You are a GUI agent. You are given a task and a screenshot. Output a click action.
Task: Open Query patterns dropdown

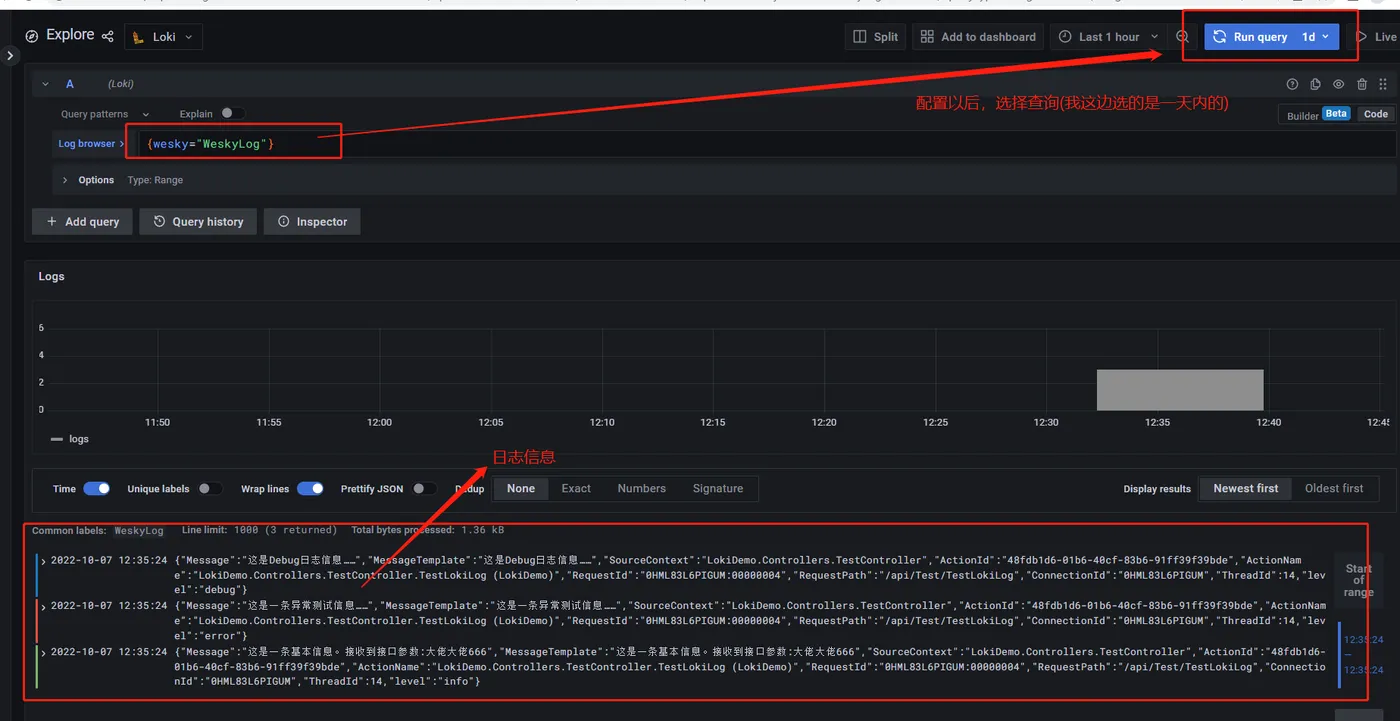pos(105,114)
